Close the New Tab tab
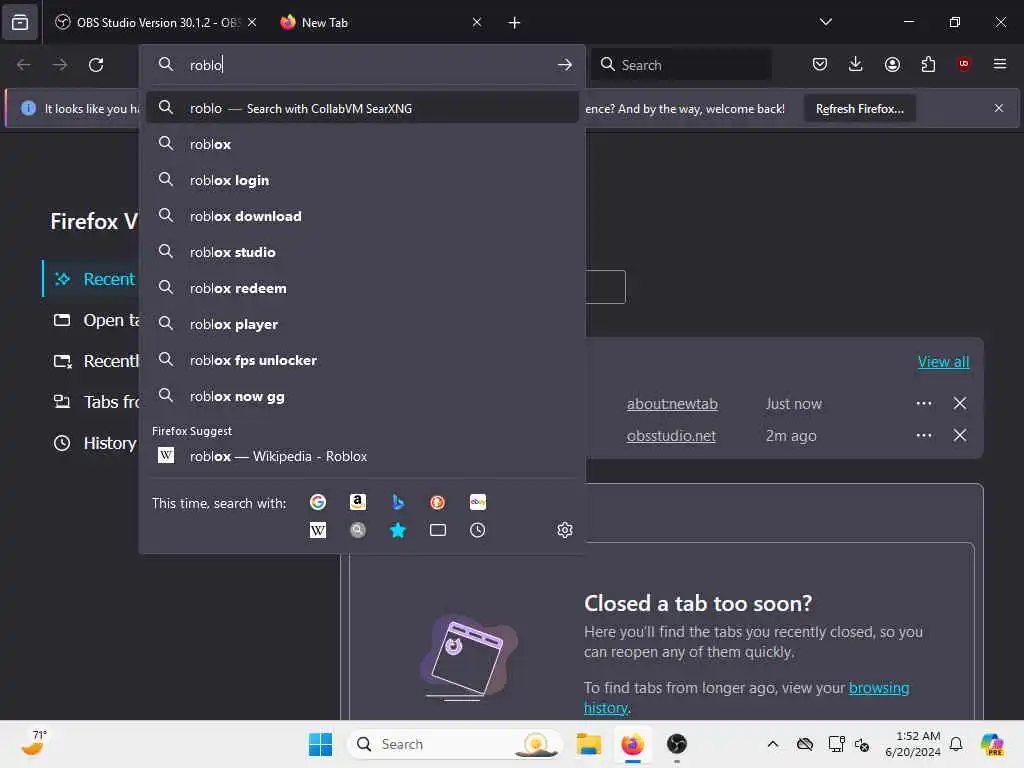 point(477,22)
